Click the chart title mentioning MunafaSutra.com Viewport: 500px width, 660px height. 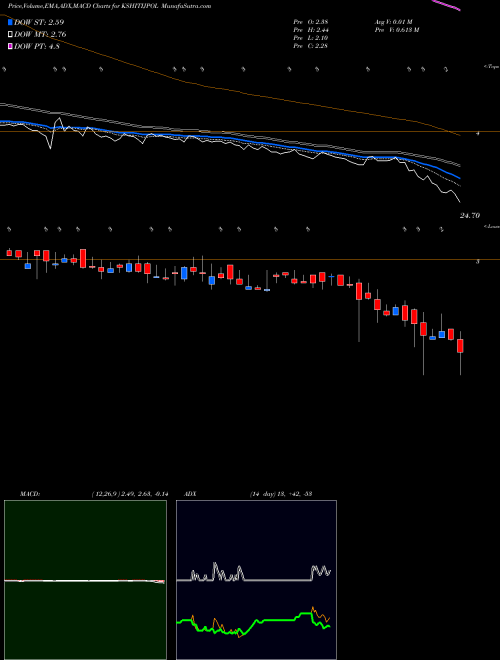coord(109,6)
